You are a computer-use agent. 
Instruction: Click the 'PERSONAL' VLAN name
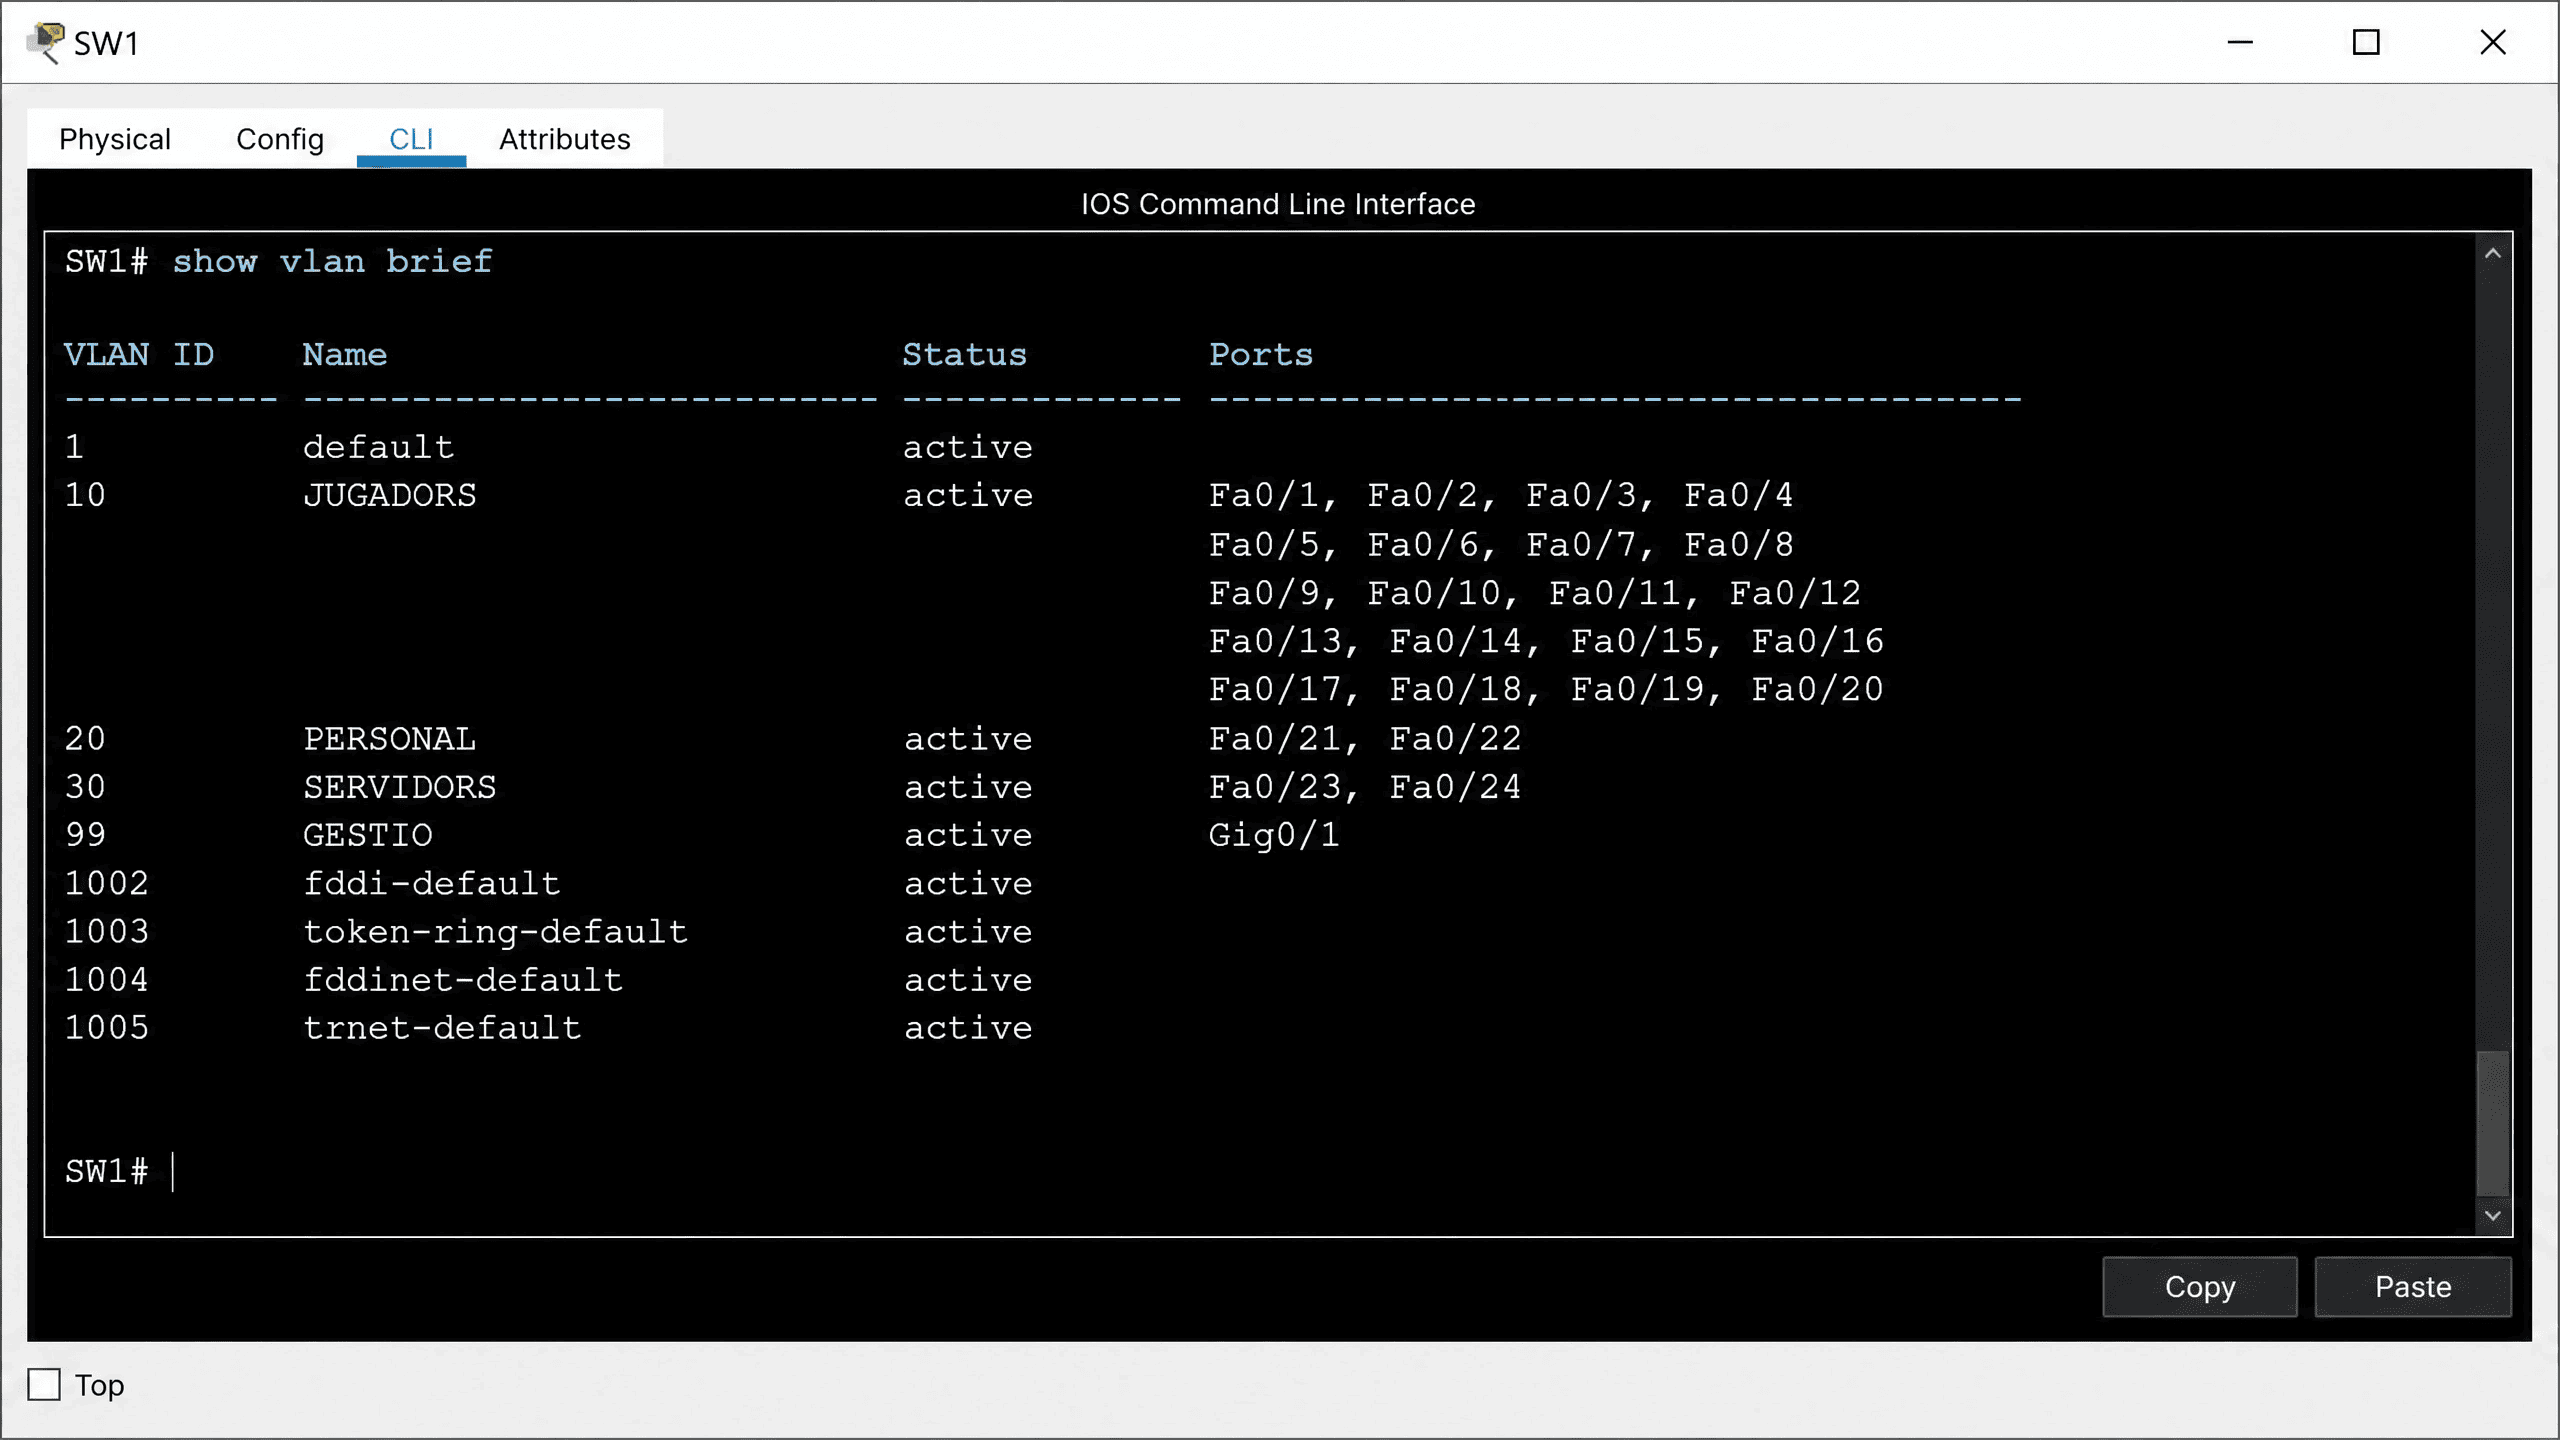390,739
